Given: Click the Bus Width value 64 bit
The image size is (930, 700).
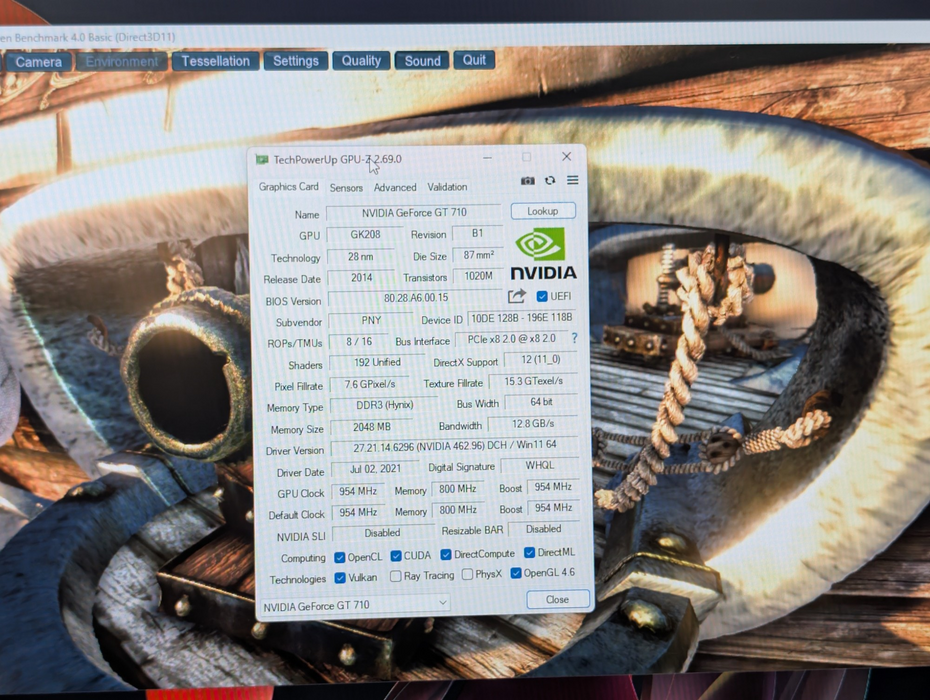Looking at the screenshot, I should coord(541,402).
